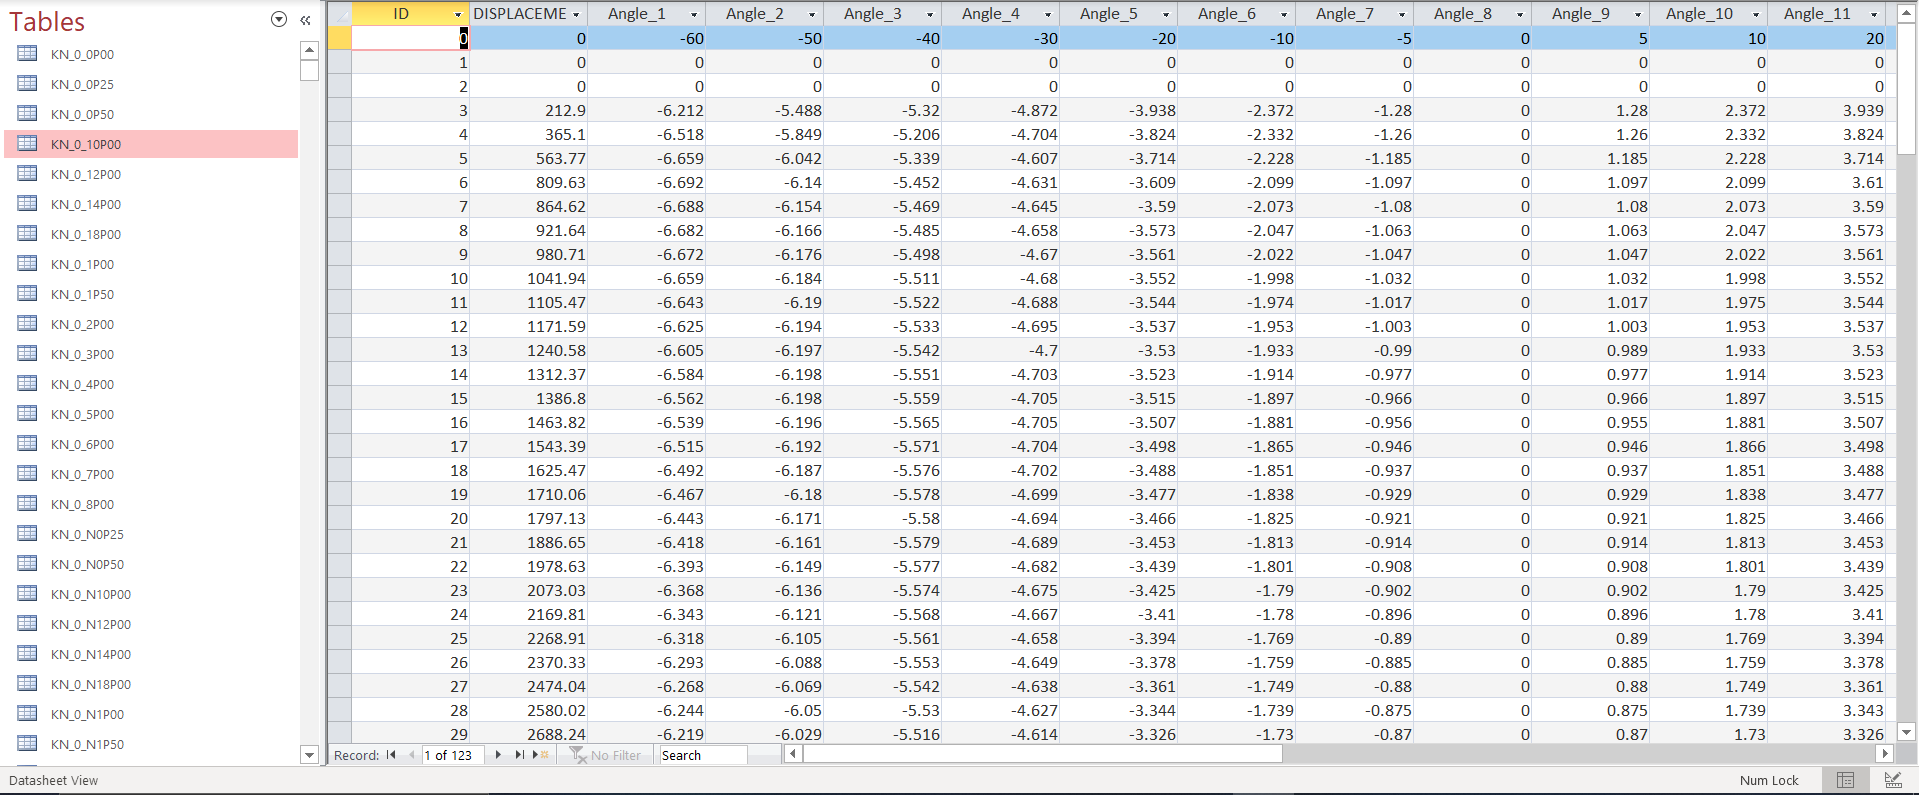The image size is (1919, 795).
Task: Click the table icon beside KN_0_14P00
Action: pyautogui.click(x=28, y=204)
